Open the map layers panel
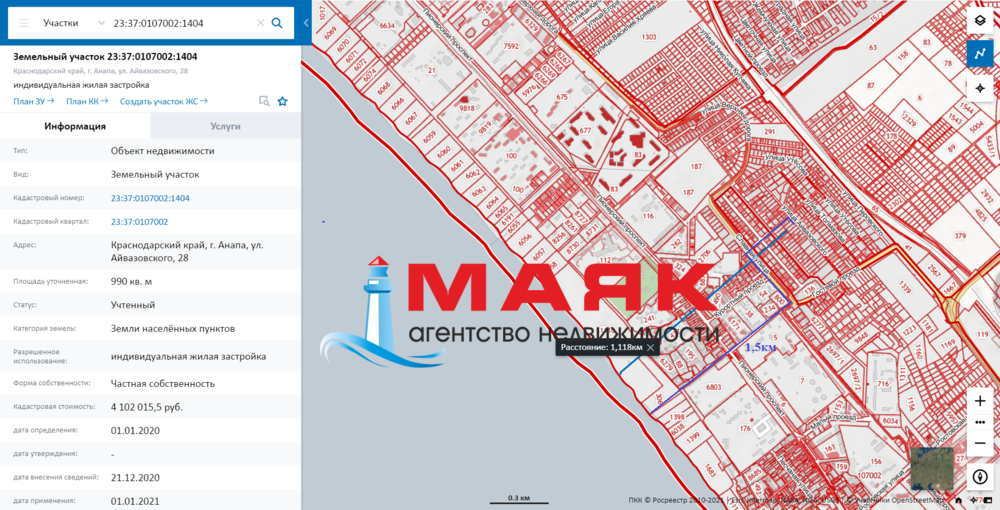This screenshot has width=1000, height=510. tap(980, 20)
